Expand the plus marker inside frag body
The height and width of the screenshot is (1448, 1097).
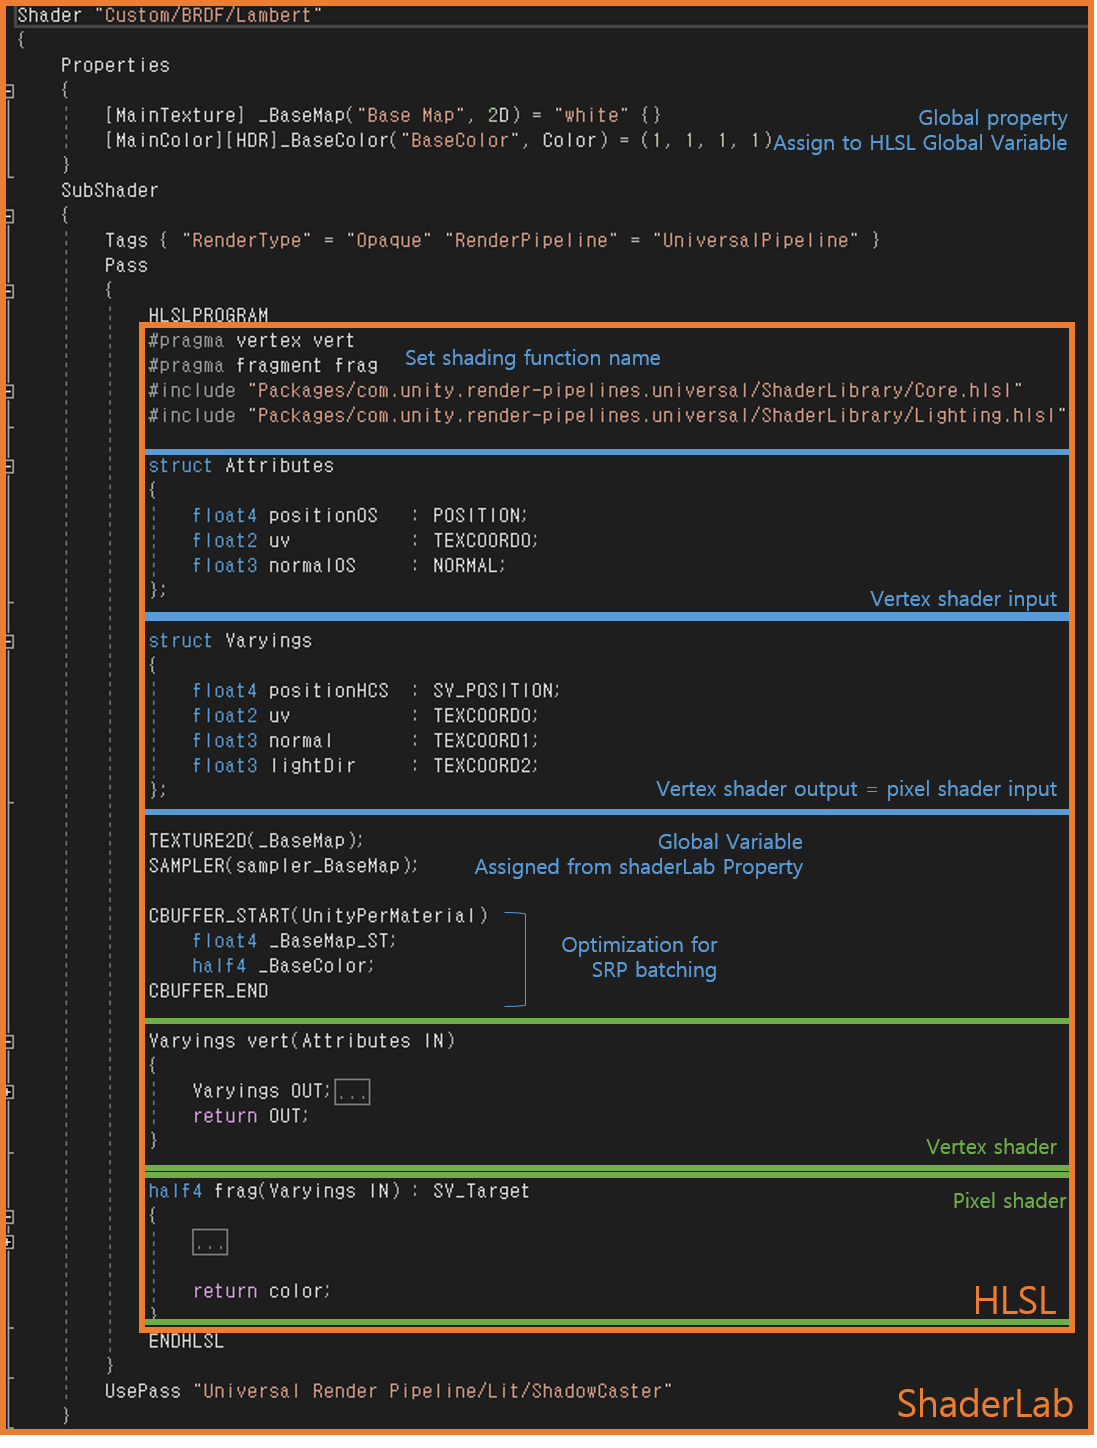pyautogui.click(x=9, y=1242)
